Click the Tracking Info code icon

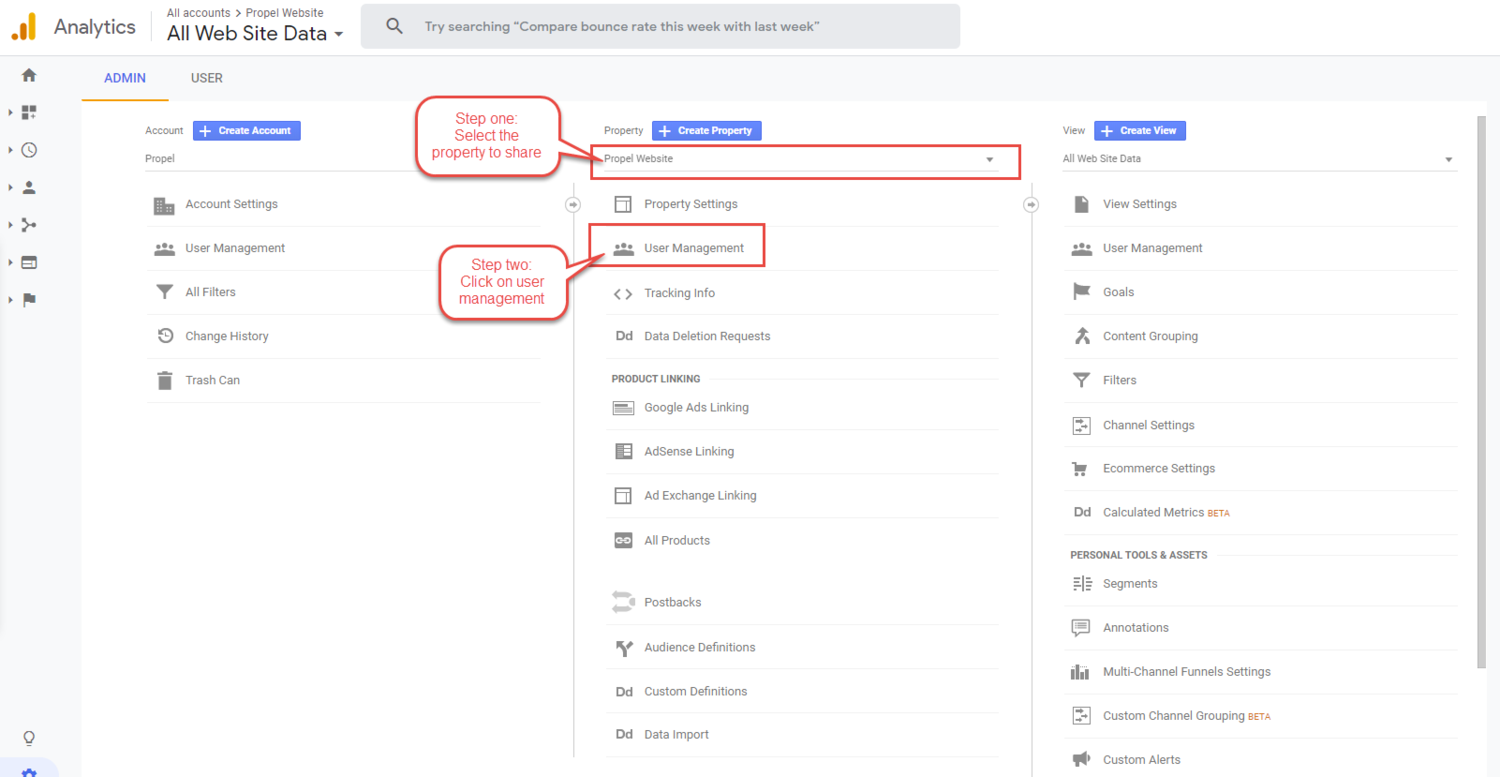[x=623, y=293]
